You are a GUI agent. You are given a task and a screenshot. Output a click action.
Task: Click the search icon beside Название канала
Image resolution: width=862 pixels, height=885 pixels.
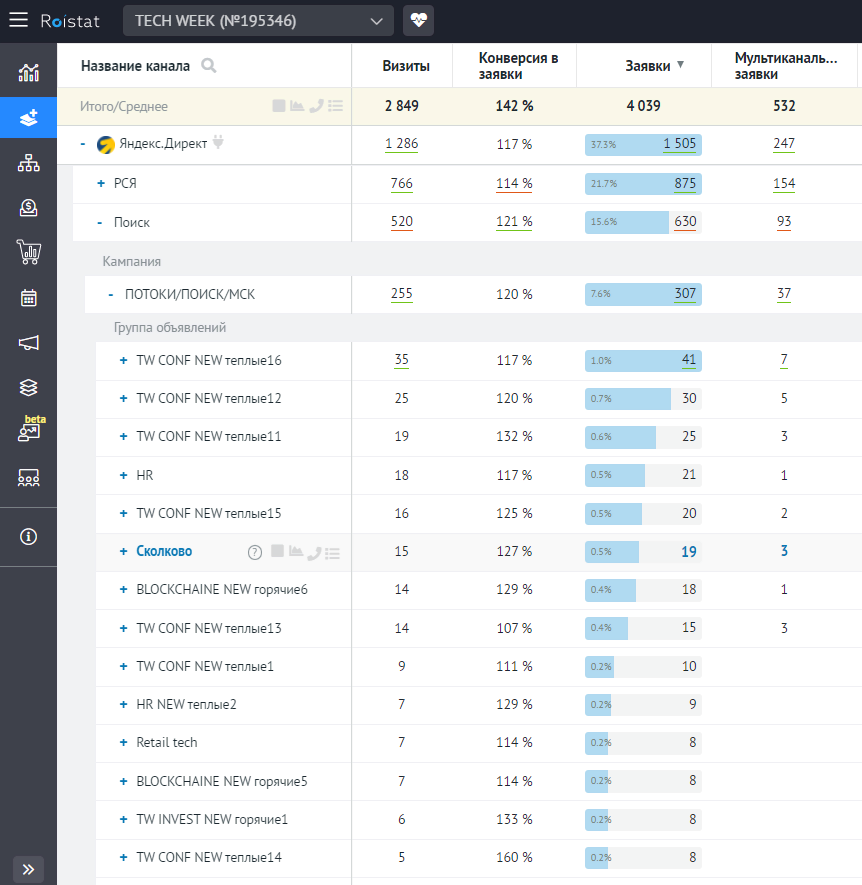(x=209, y=66)
